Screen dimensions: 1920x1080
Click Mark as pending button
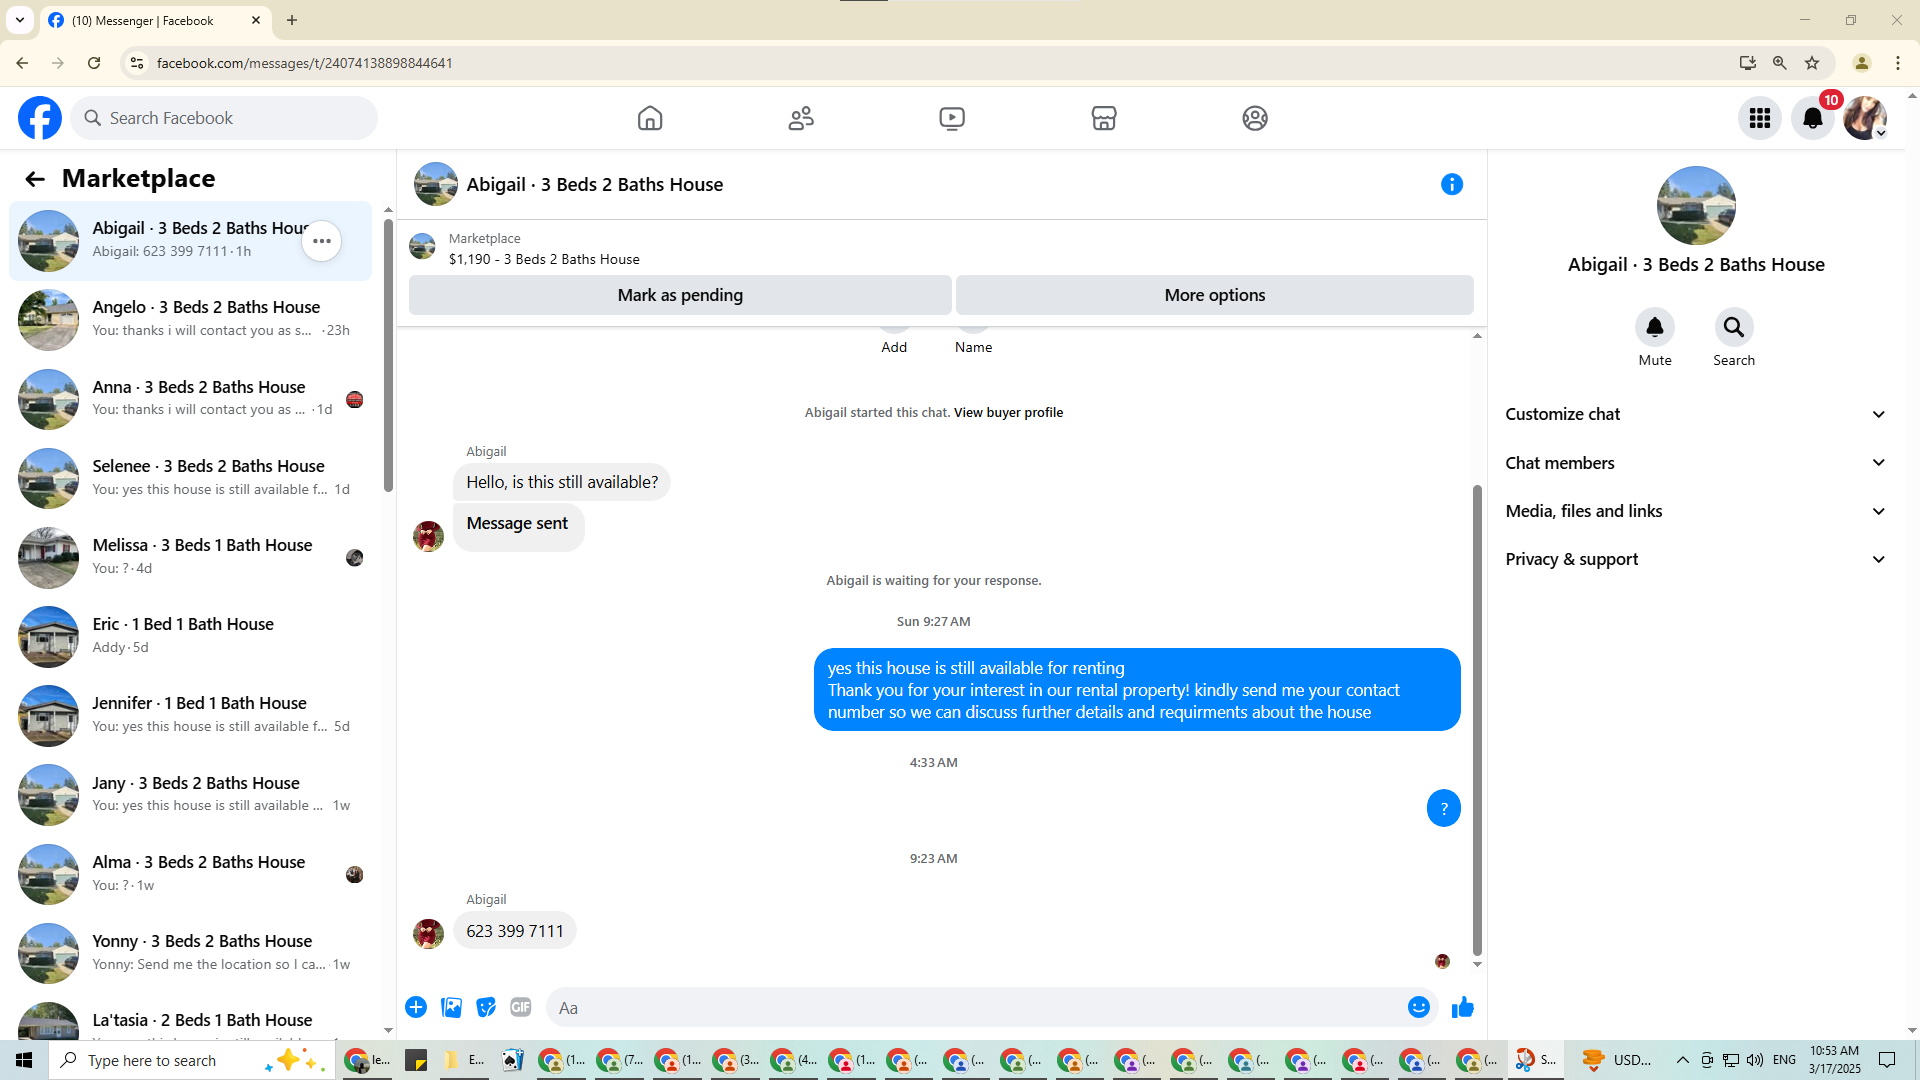(x=680, y=295)
